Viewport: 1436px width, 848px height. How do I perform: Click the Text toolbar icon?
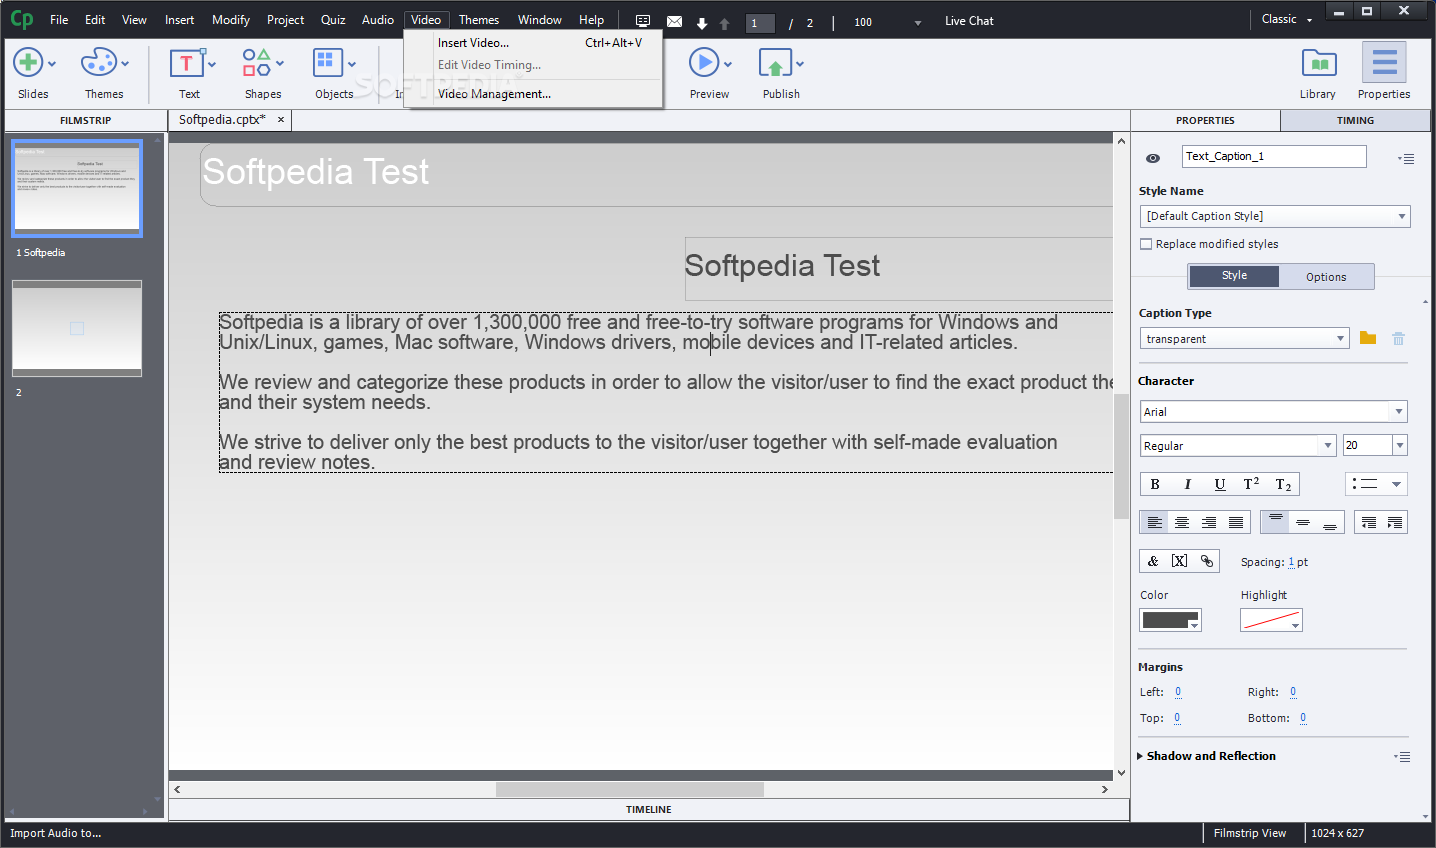tap(186, 63)
